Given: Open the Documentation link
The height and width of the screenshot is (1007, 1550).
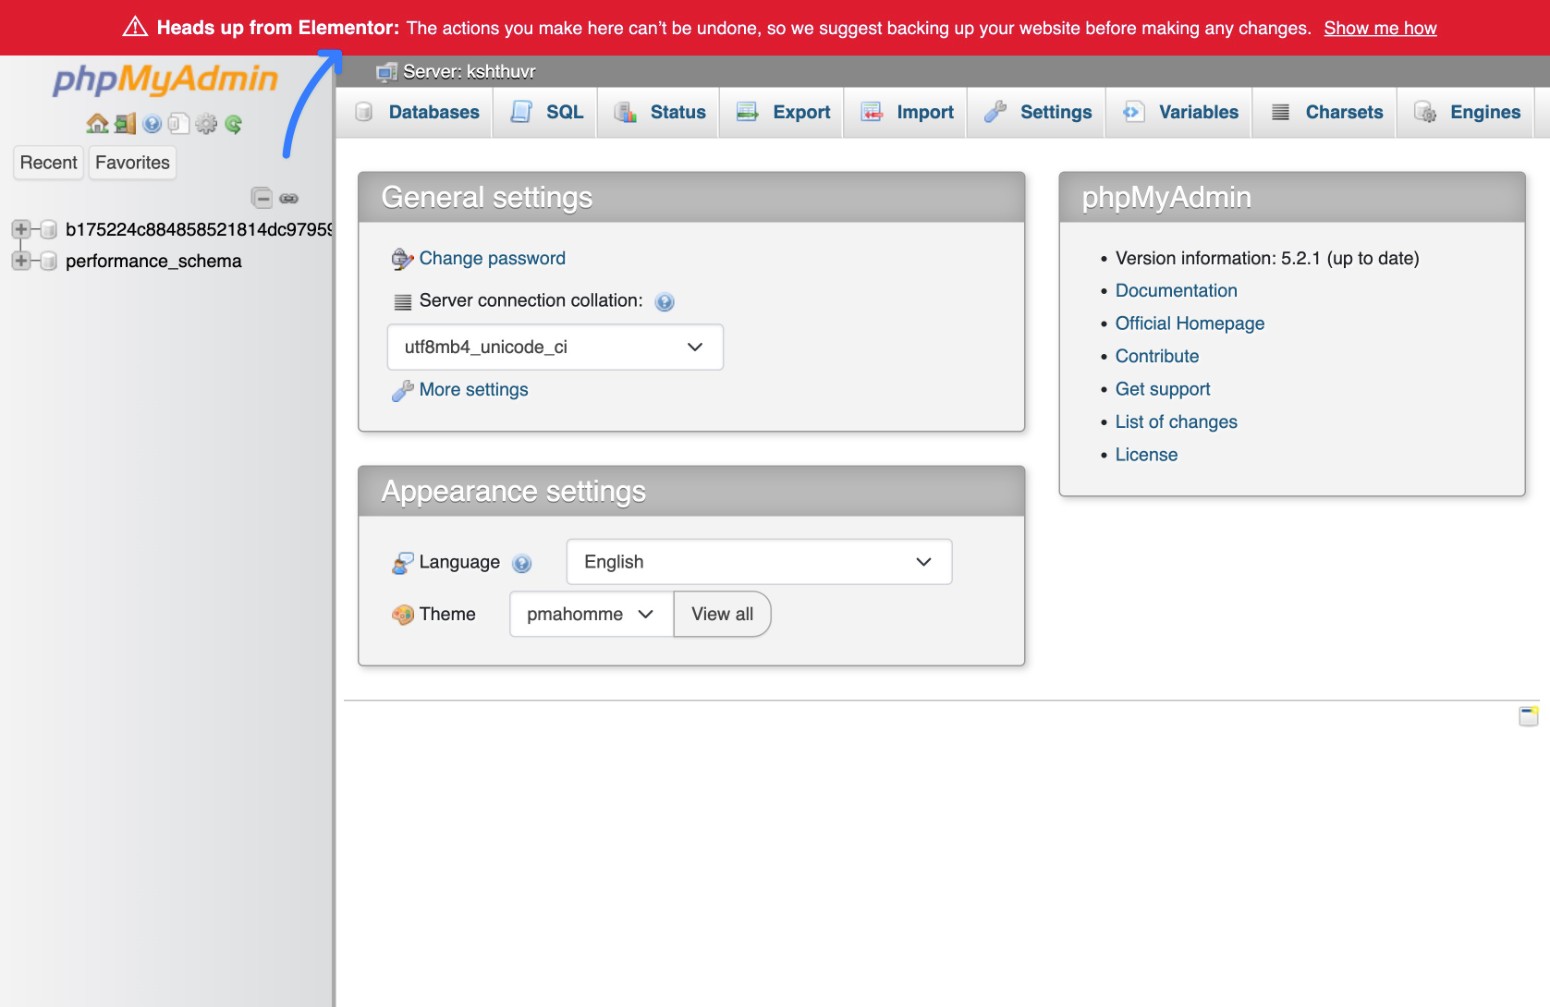Looking at the screenshot, I should (x=1176, y=291).
